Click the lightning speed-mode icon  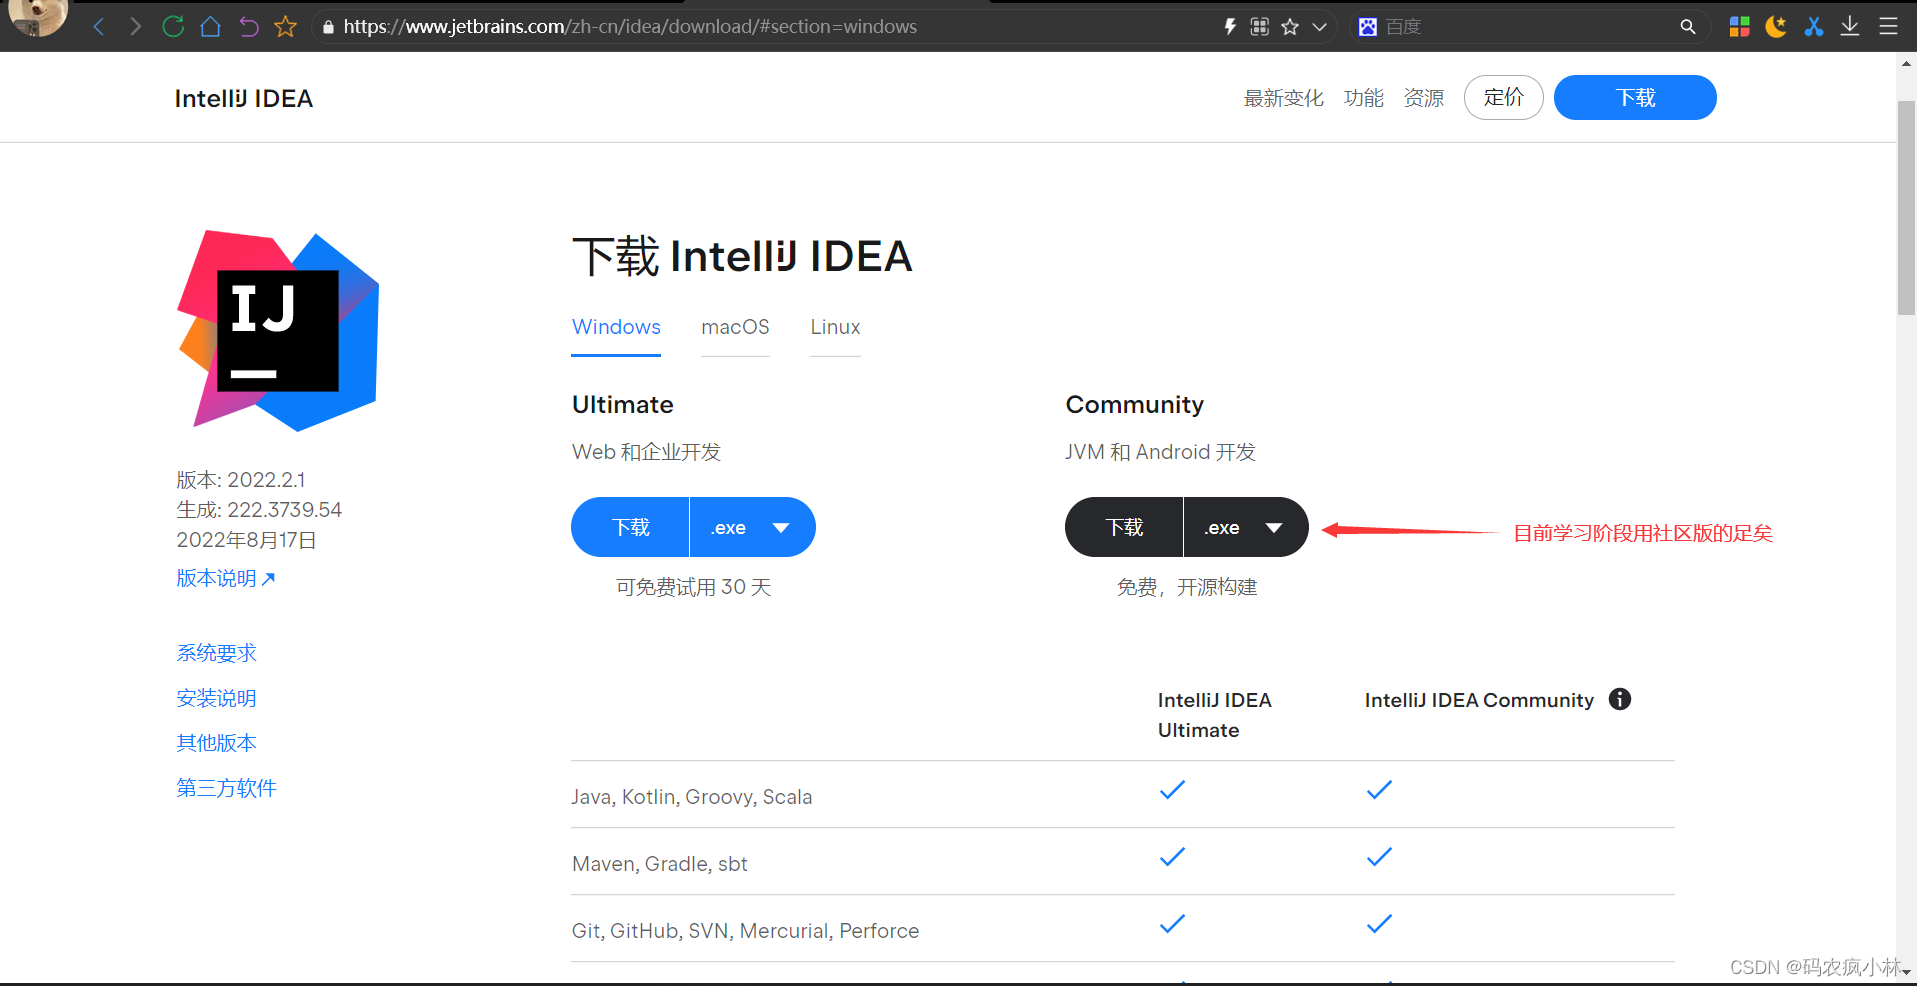1230,27
